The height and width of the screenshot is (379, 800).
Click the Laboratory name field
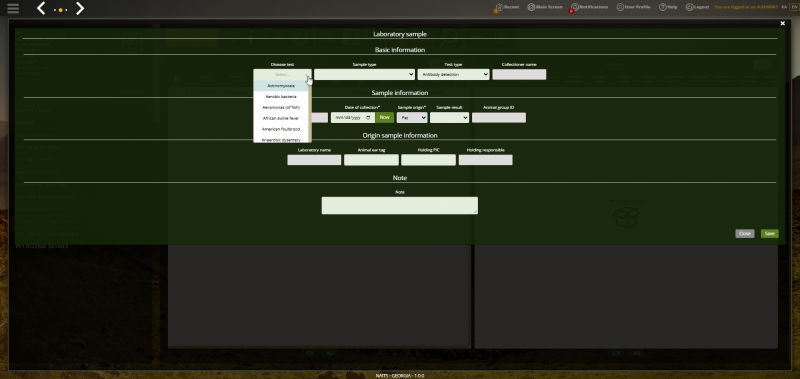coord(314,160)
